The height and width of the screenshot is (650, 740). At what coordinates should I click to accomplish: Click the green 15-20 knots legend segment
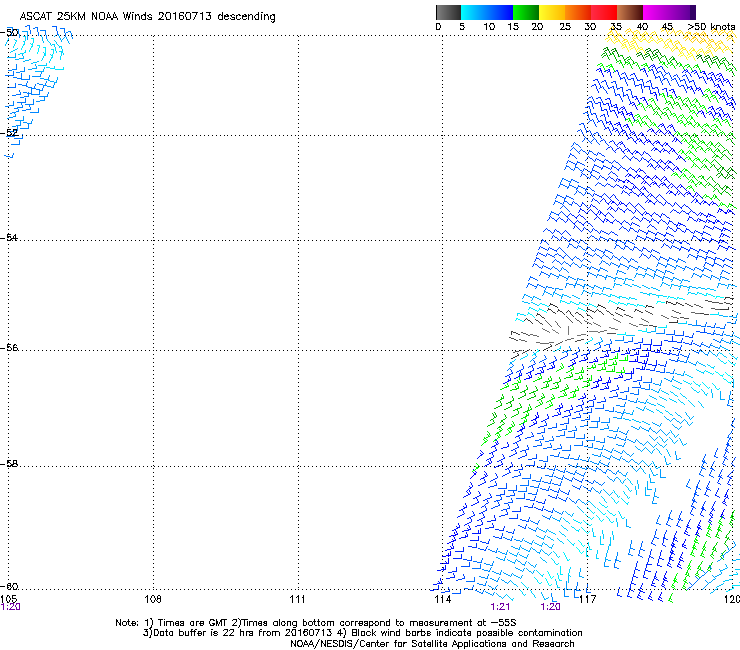pos(526,12)
